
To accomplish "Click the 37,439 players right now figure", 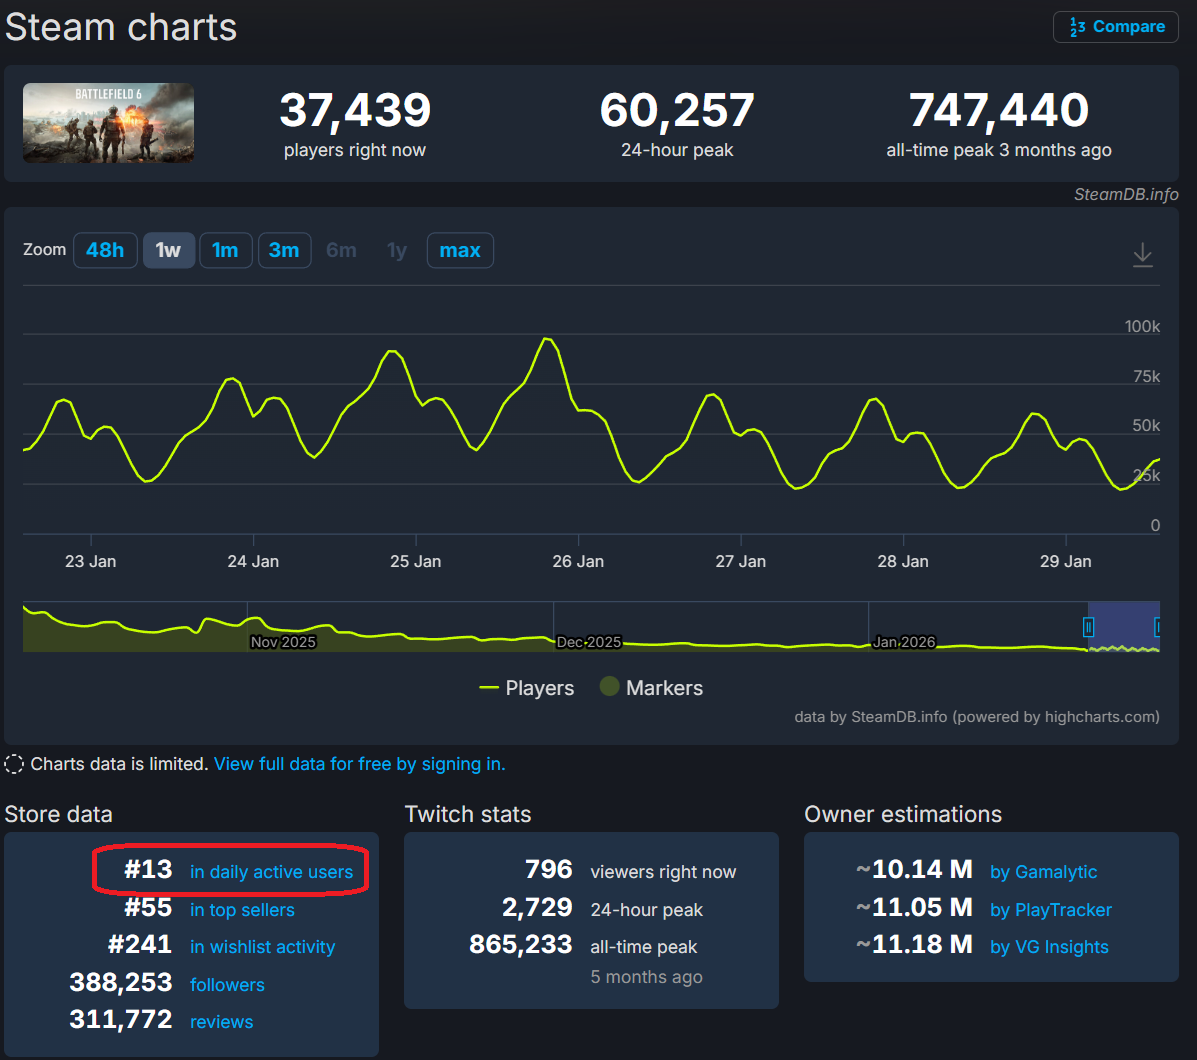I will click(355, 110).
